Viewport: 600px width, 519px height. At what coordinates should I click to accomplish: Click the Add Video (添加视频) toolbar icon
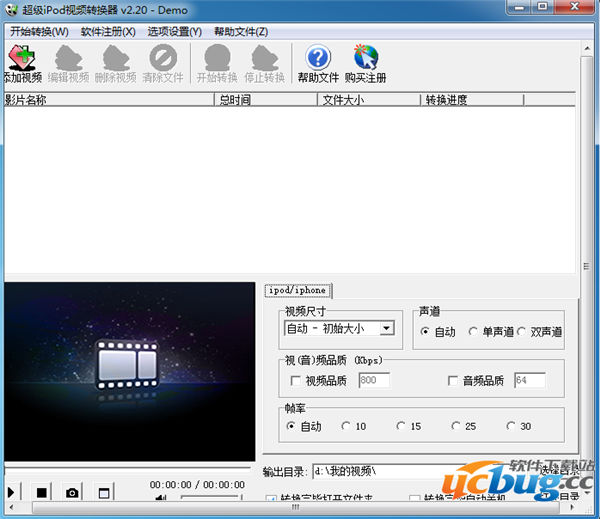coord(22,62)
